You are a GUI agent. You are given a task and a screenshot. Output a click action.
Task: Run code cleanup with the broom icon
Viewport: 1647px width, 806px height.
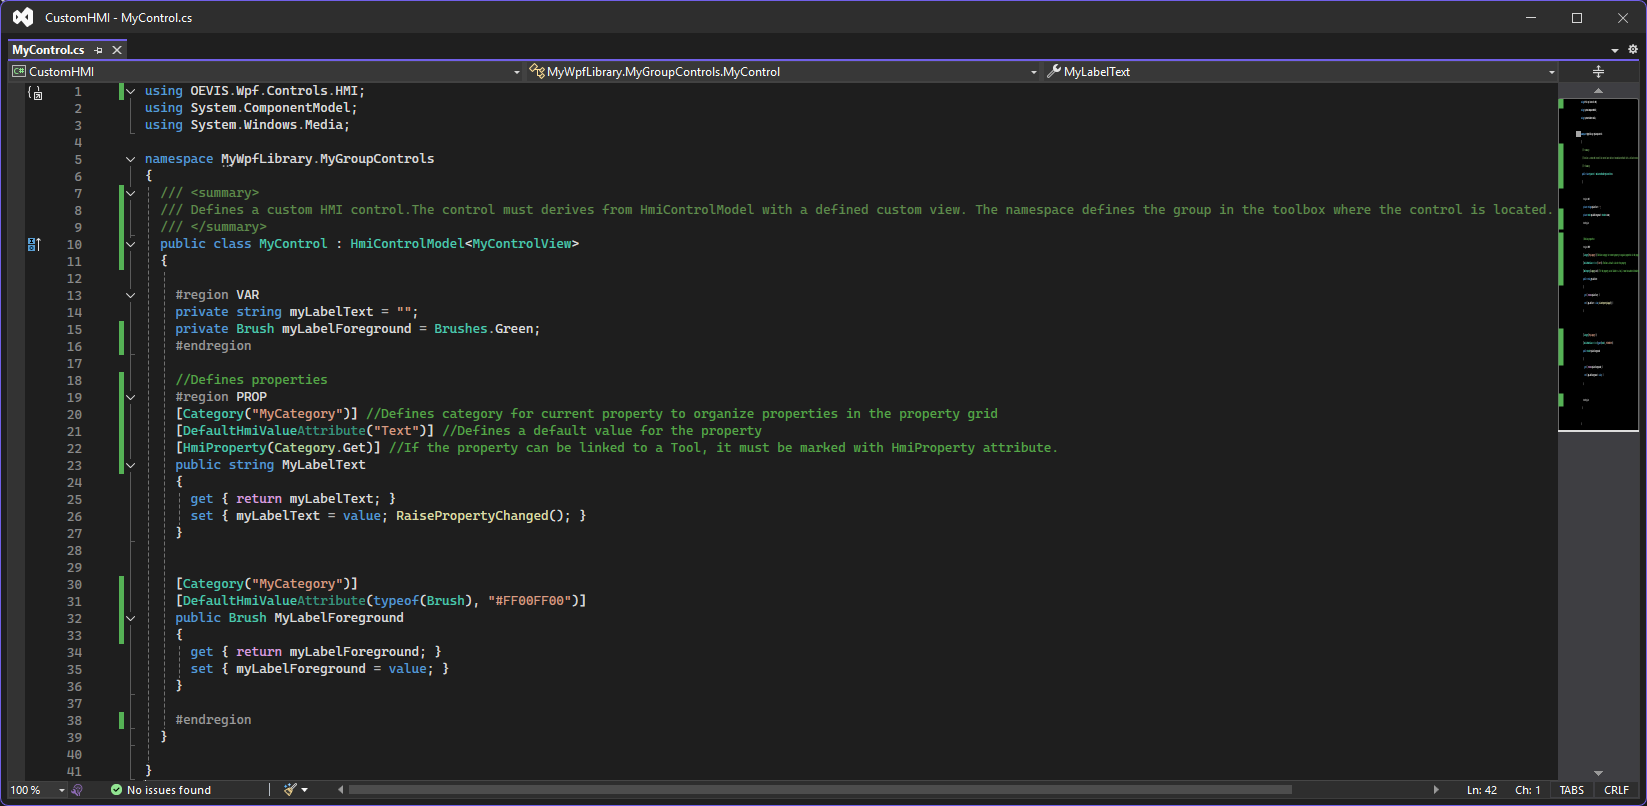(x=290, y=790)
